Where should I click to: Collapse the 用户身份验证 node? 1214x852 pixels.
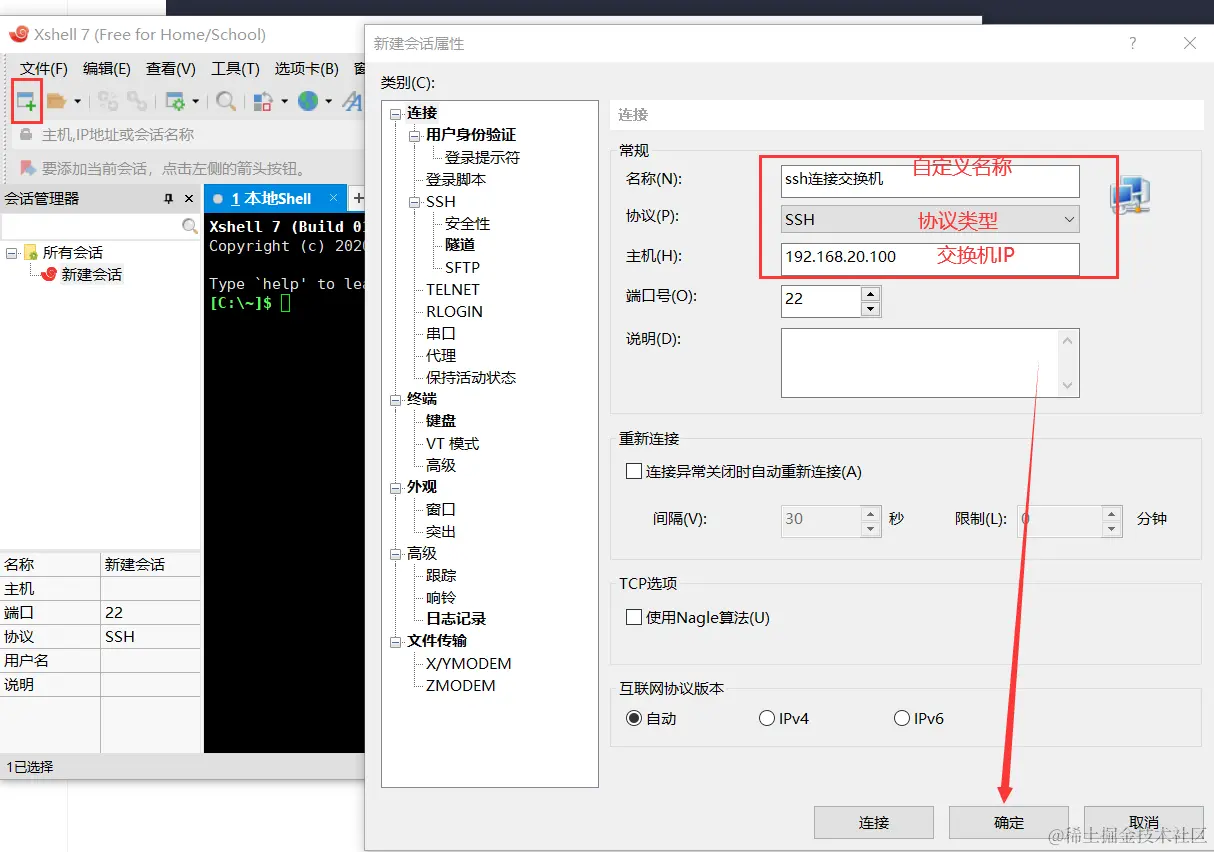(x=415, y=135)
